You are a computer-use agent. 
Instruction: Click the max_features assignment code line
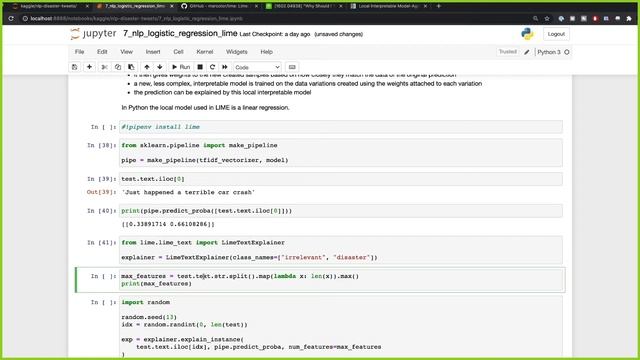click(x=240, y=276)
